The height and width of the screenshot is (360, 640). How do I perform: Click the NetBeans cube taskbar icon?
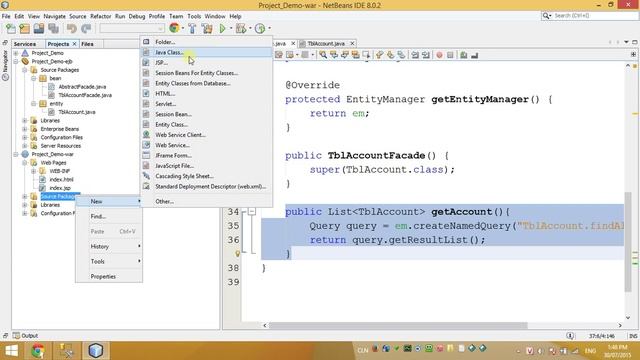[96, 351]
